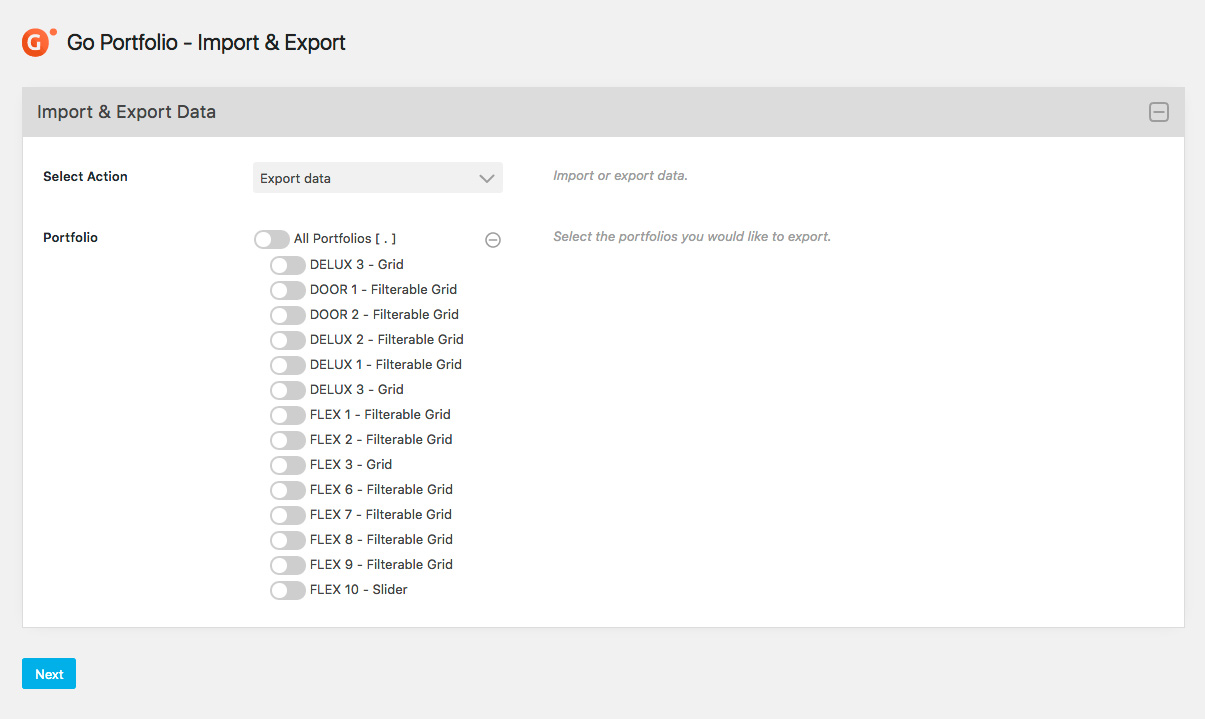
Task: Select FLEX 2 - Filterable Grid toggle
Action: [x=287, y=440]
